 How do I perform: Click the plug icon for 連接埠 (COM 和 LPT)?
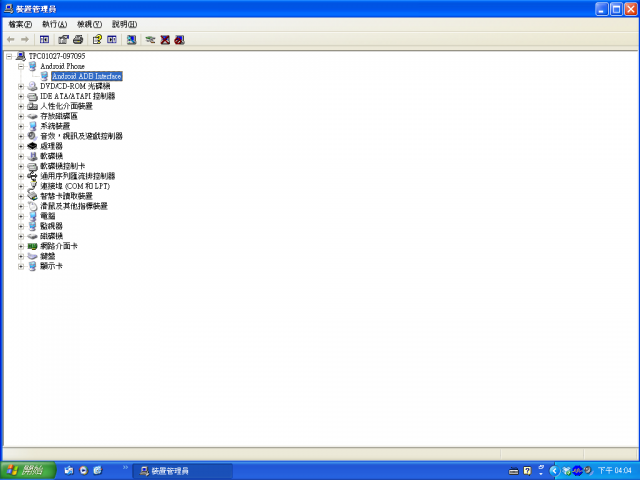pos(32,186)
